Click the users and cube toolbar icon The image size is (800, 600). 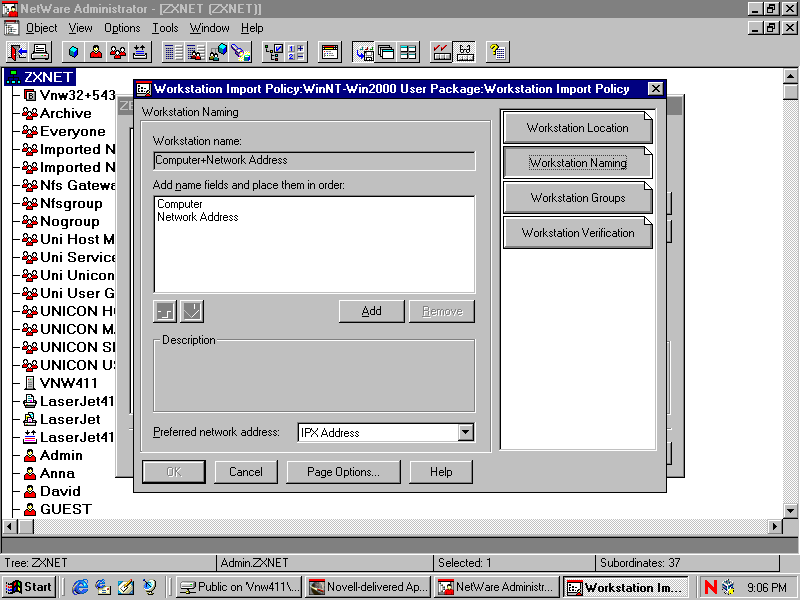coord(218,52)
